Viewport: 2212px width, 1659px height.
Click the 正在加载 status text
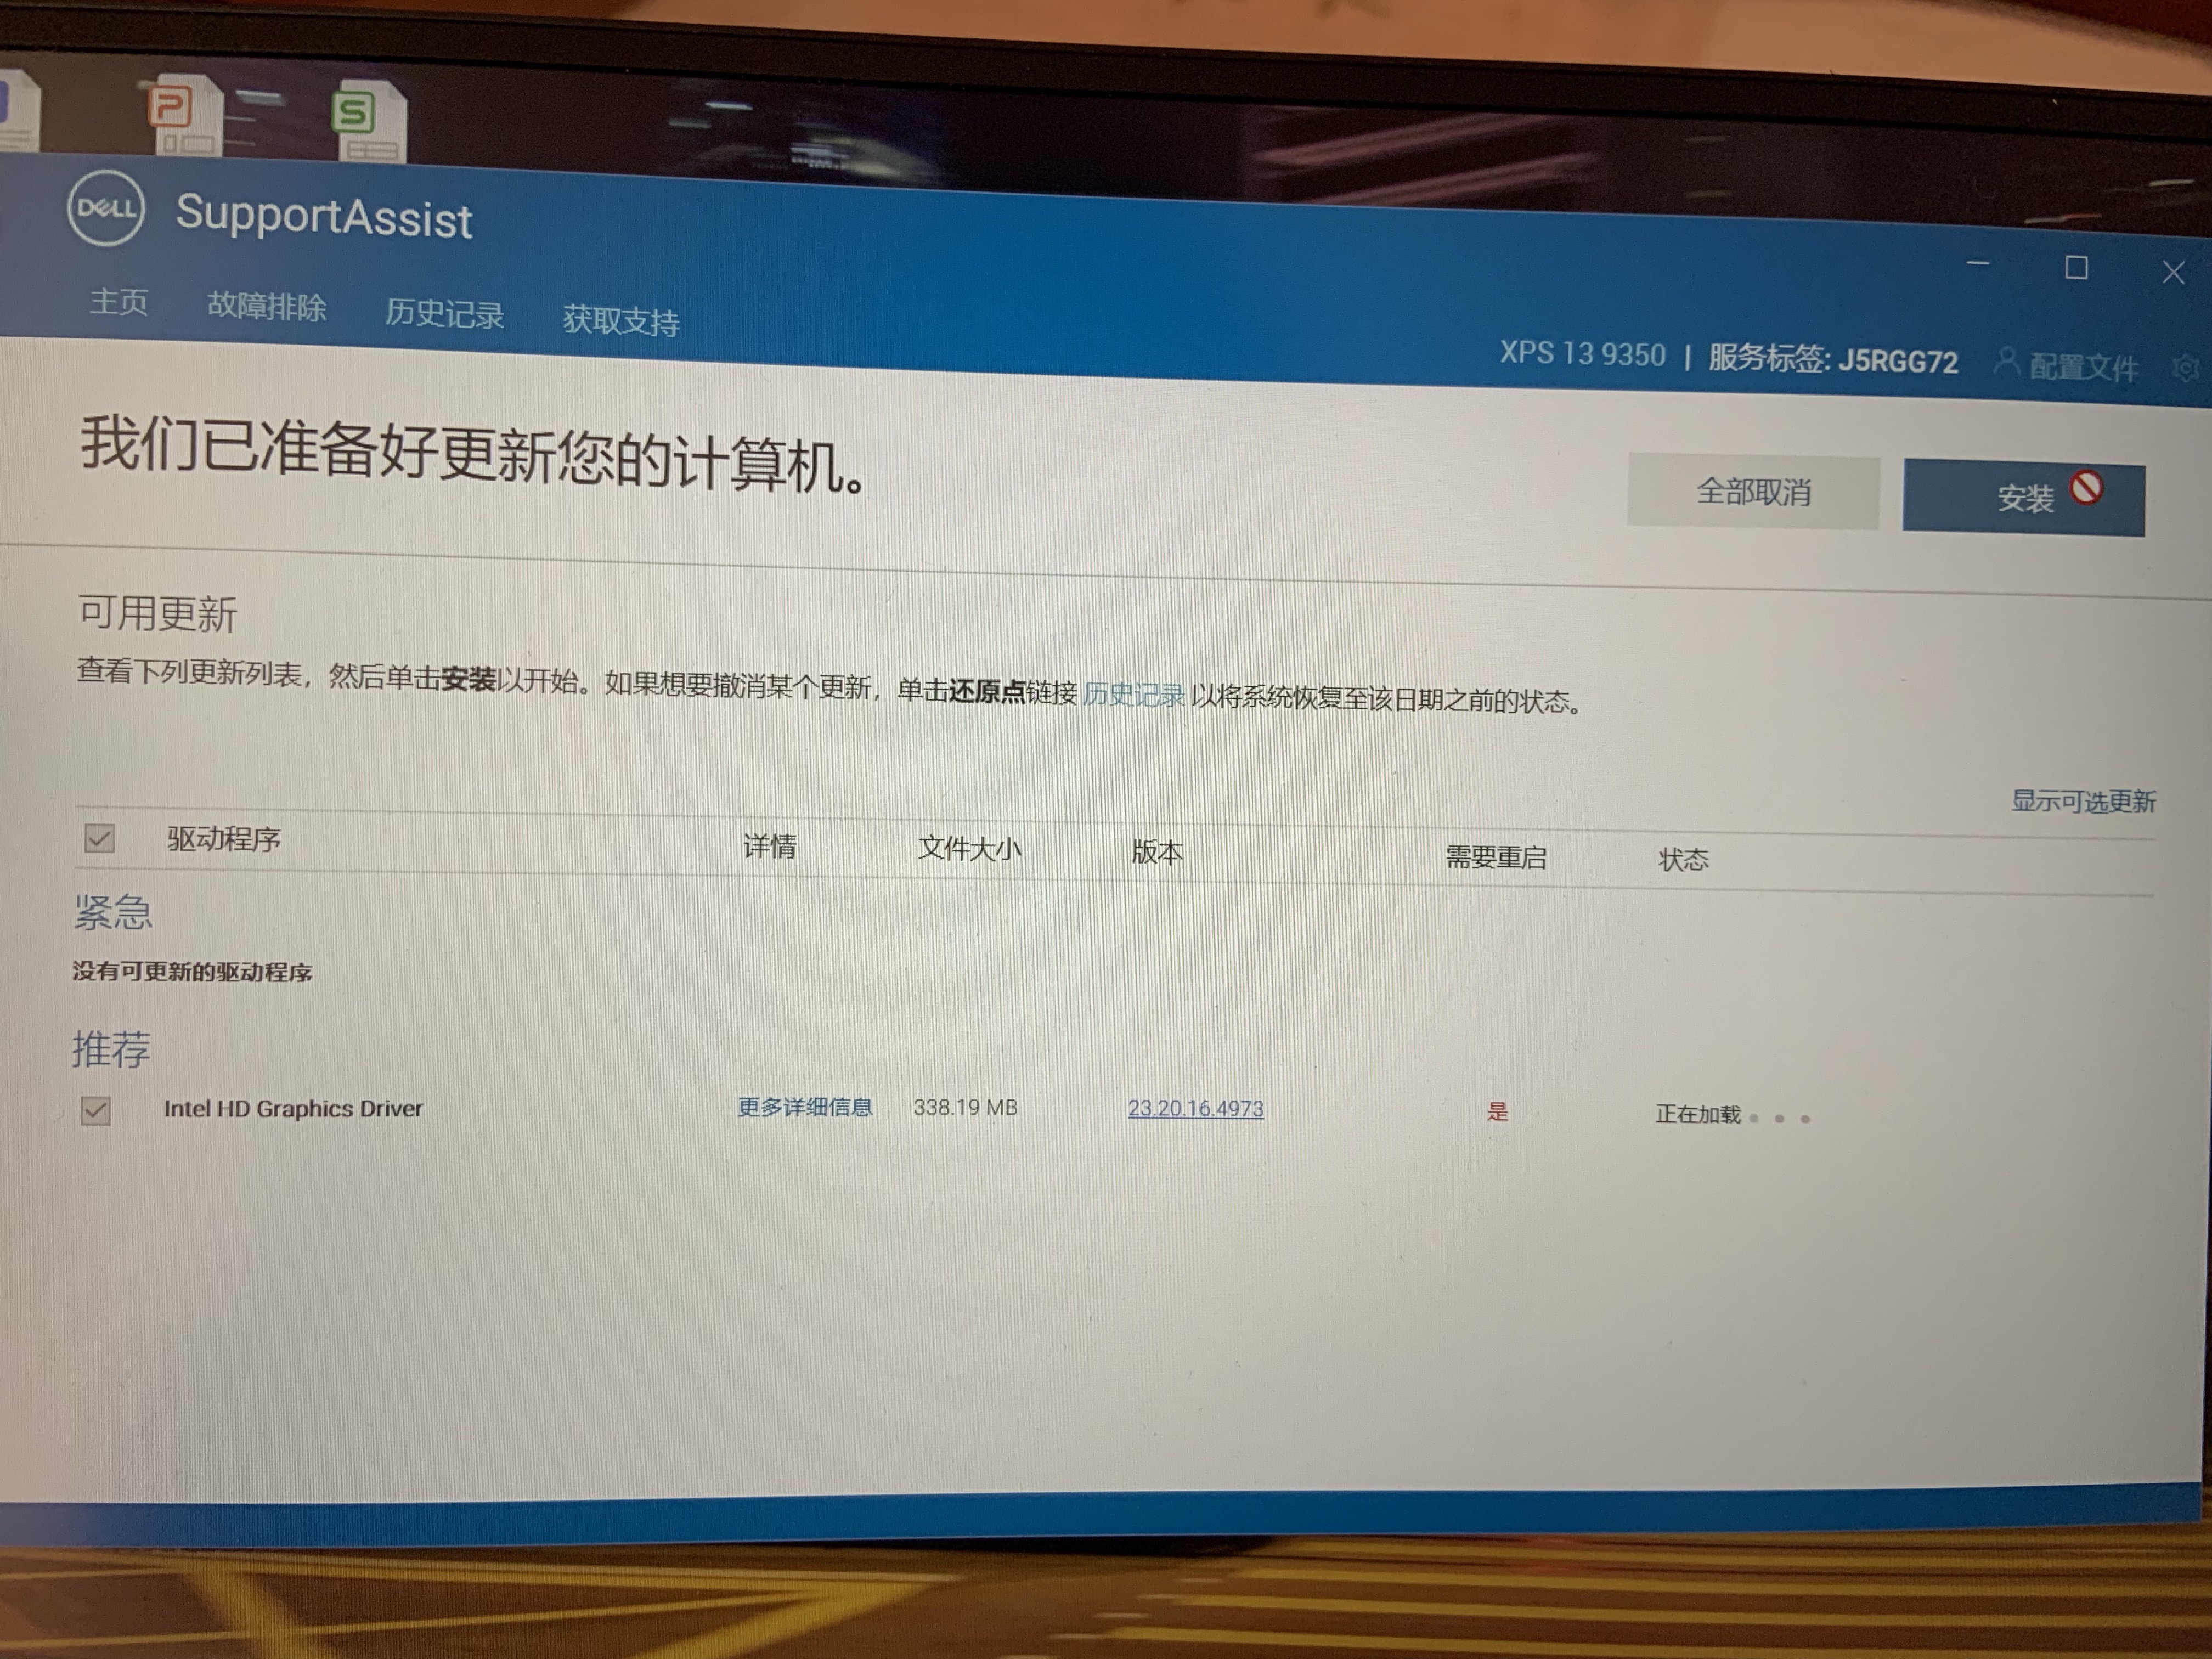point(1698,1114)
